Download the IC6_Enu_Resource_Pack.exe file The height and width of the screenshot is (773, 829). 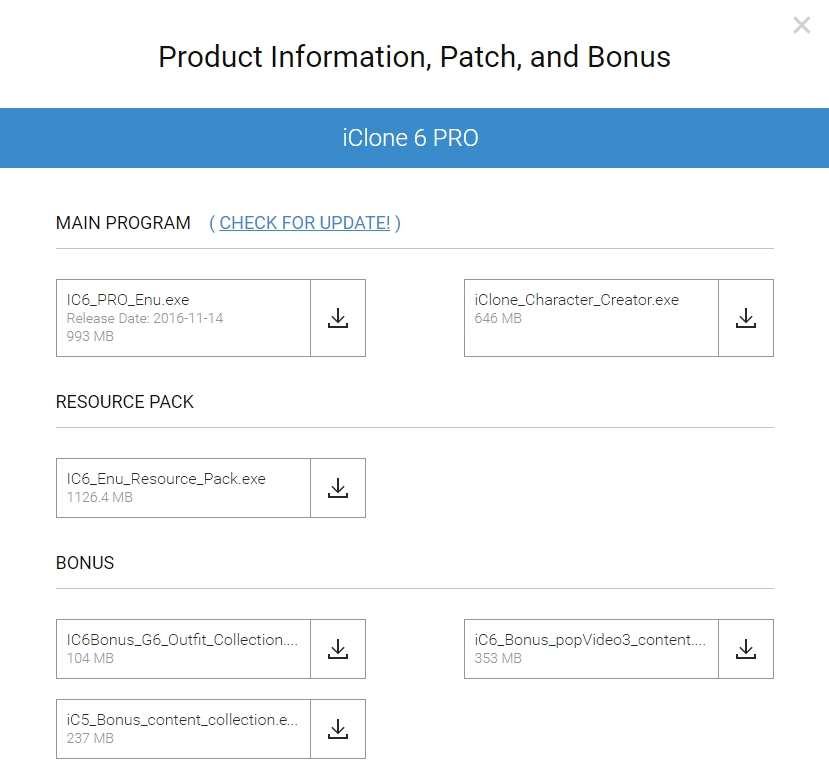[x=338, y=487]
